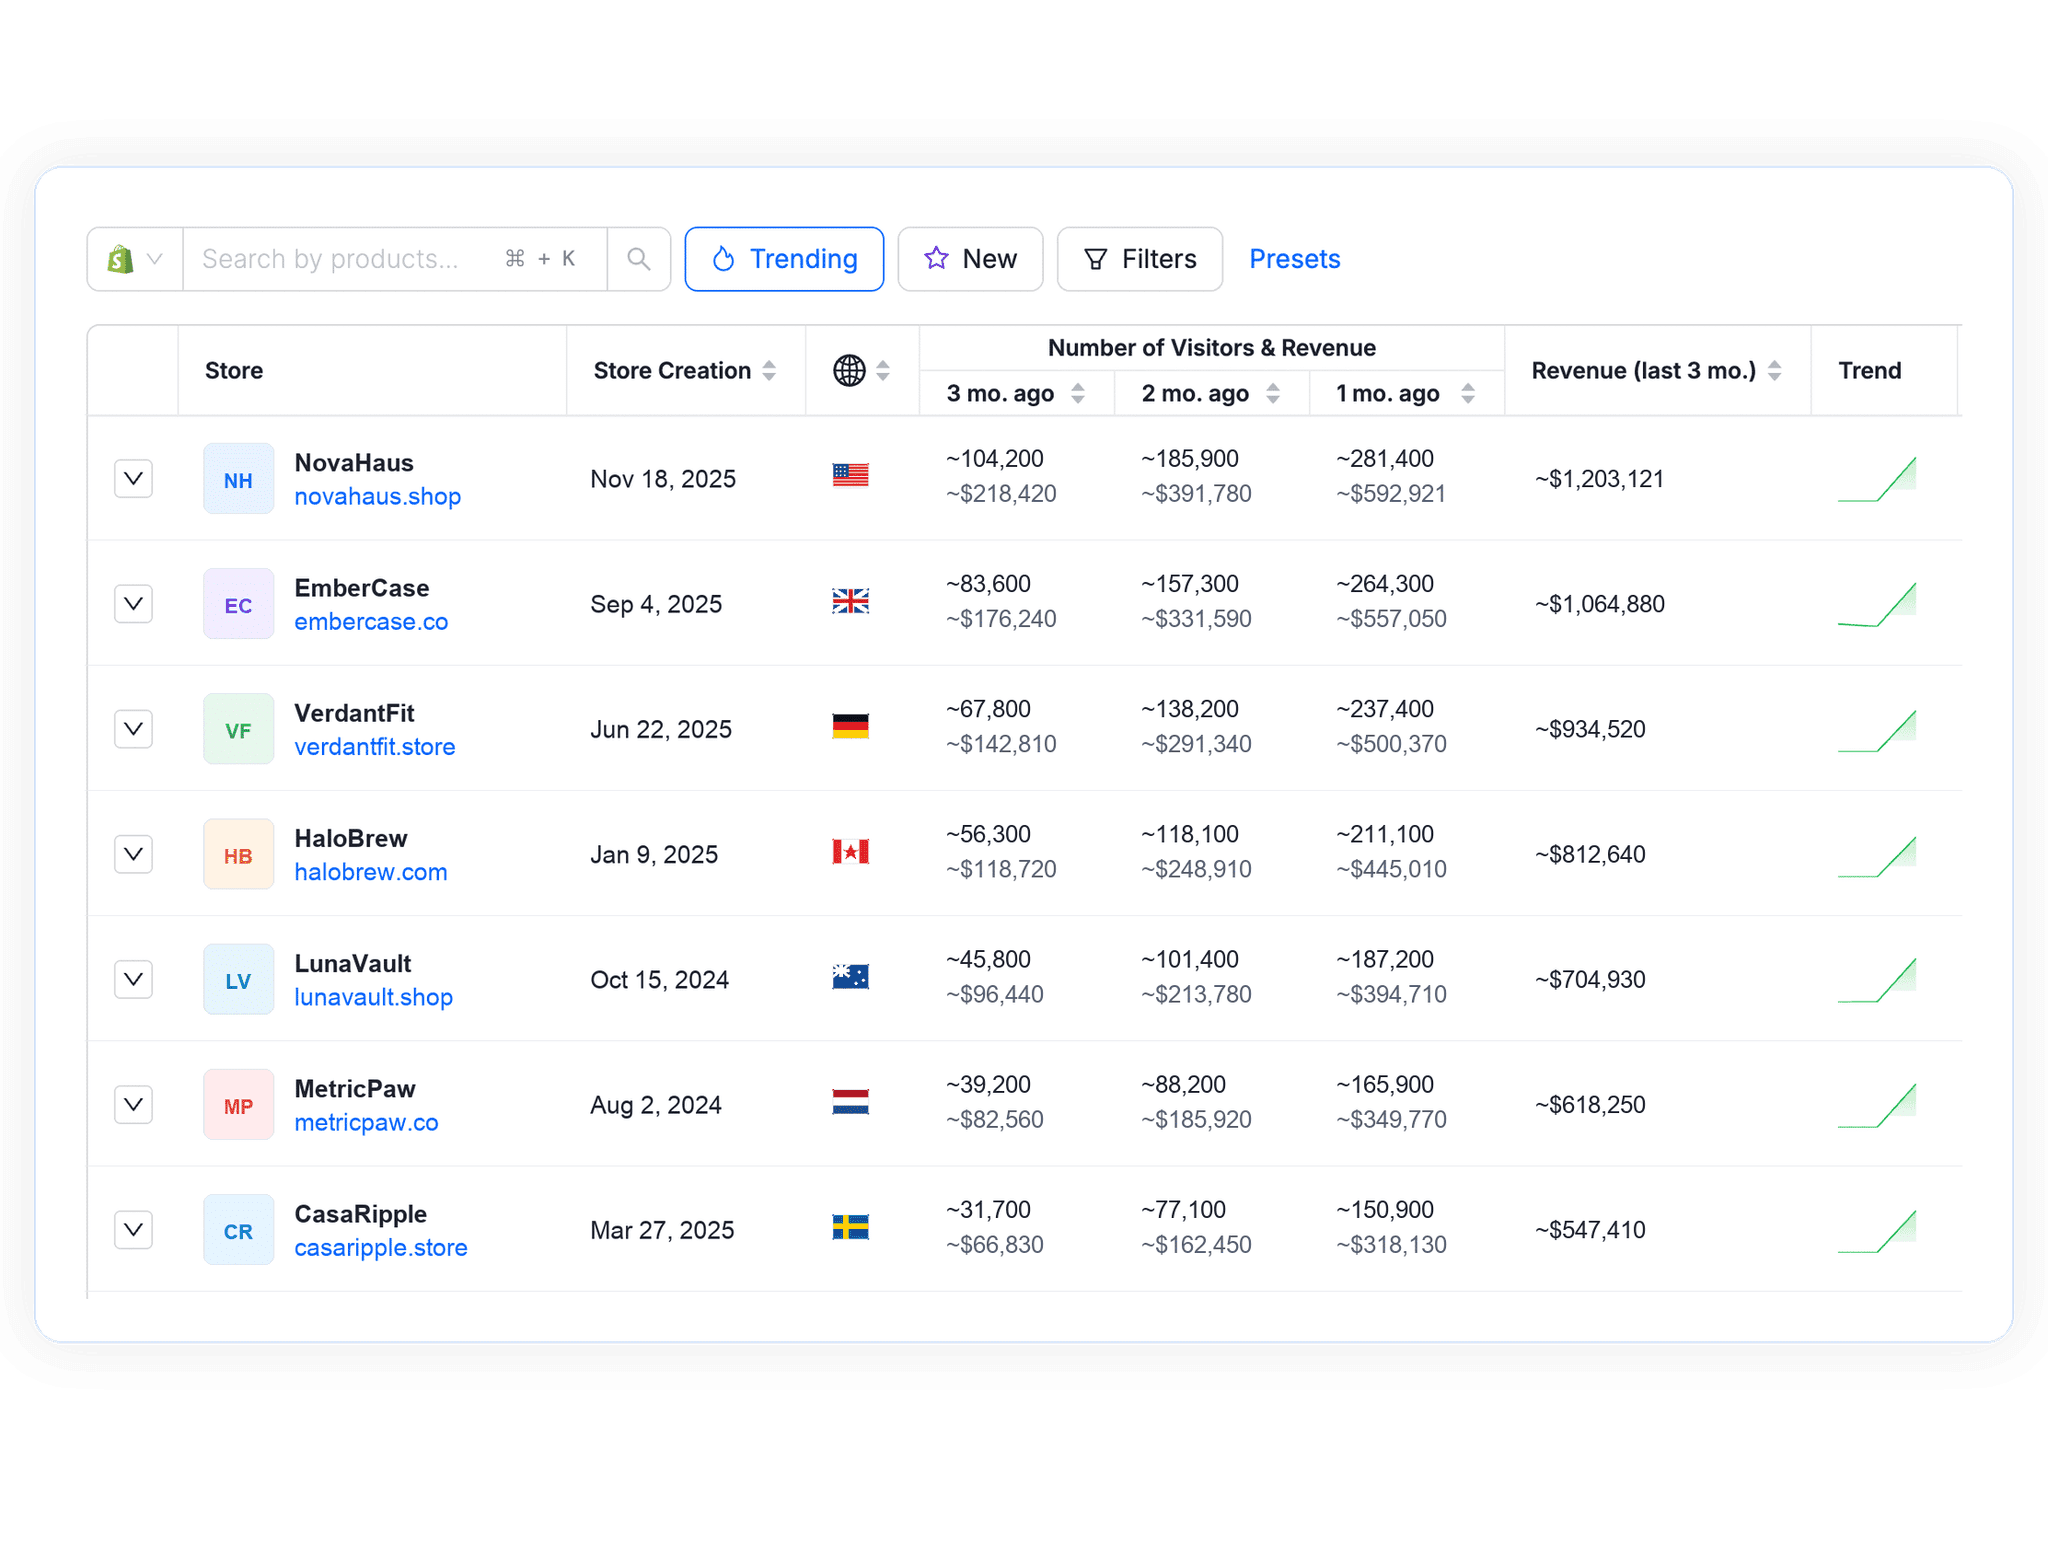Click the HaloBrew trend sparkline

pyautogui.click(x=1877, y=855)
